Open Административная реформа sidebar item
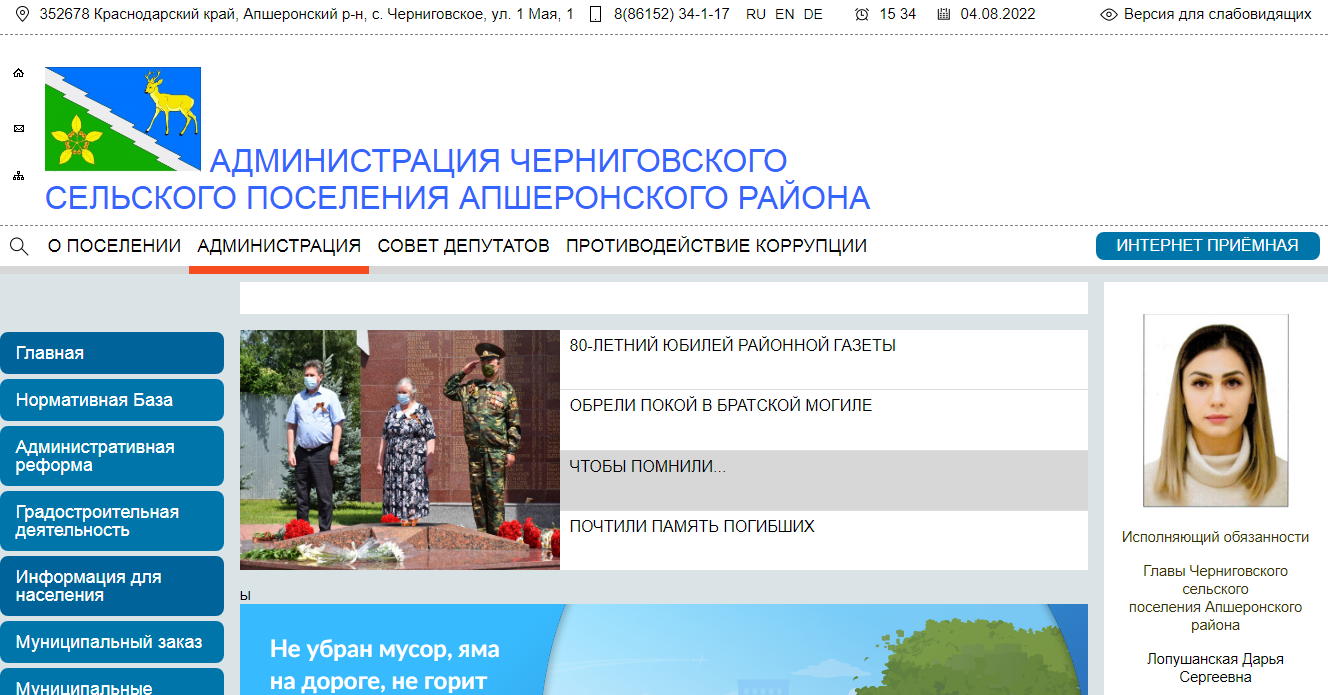Screen dimensions: 1328x695 pos(112,456)
